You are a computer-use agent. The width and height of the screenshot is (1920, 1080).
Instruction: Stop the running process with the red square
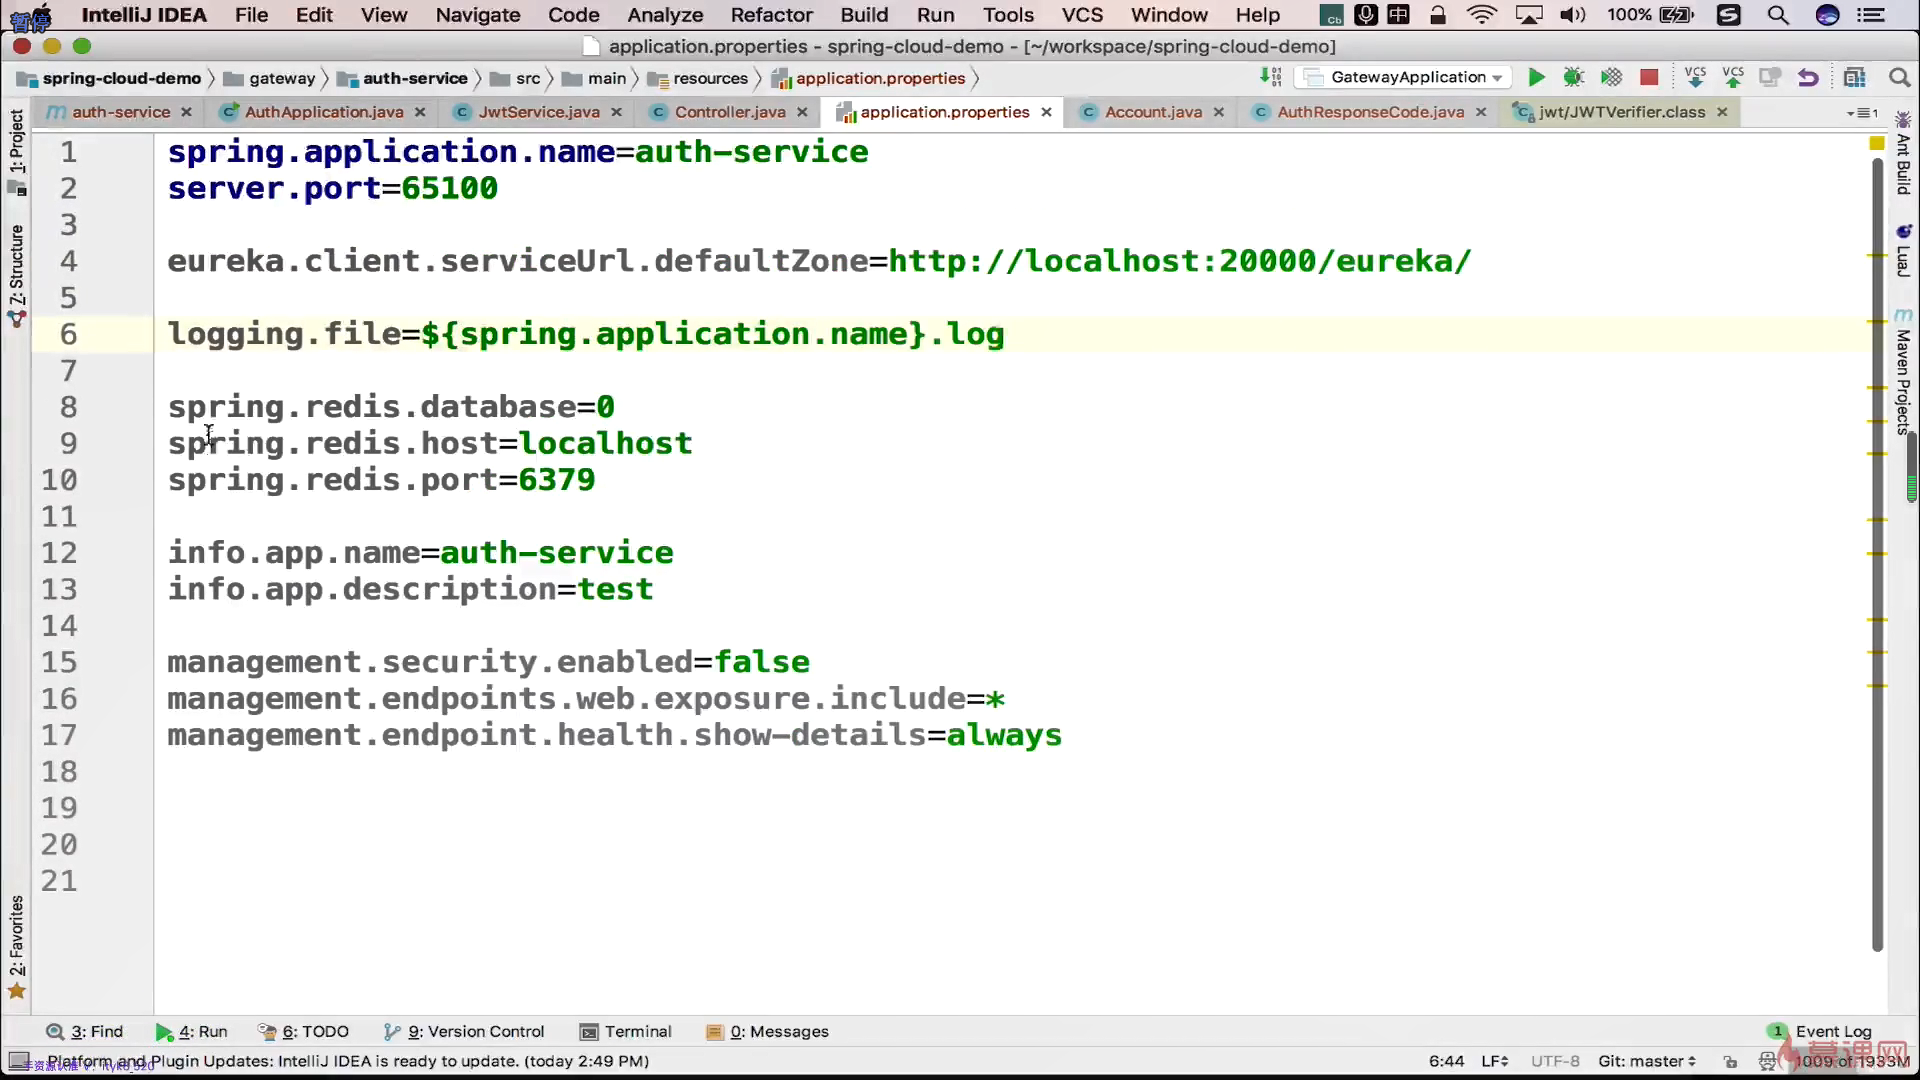(1649, 78)
